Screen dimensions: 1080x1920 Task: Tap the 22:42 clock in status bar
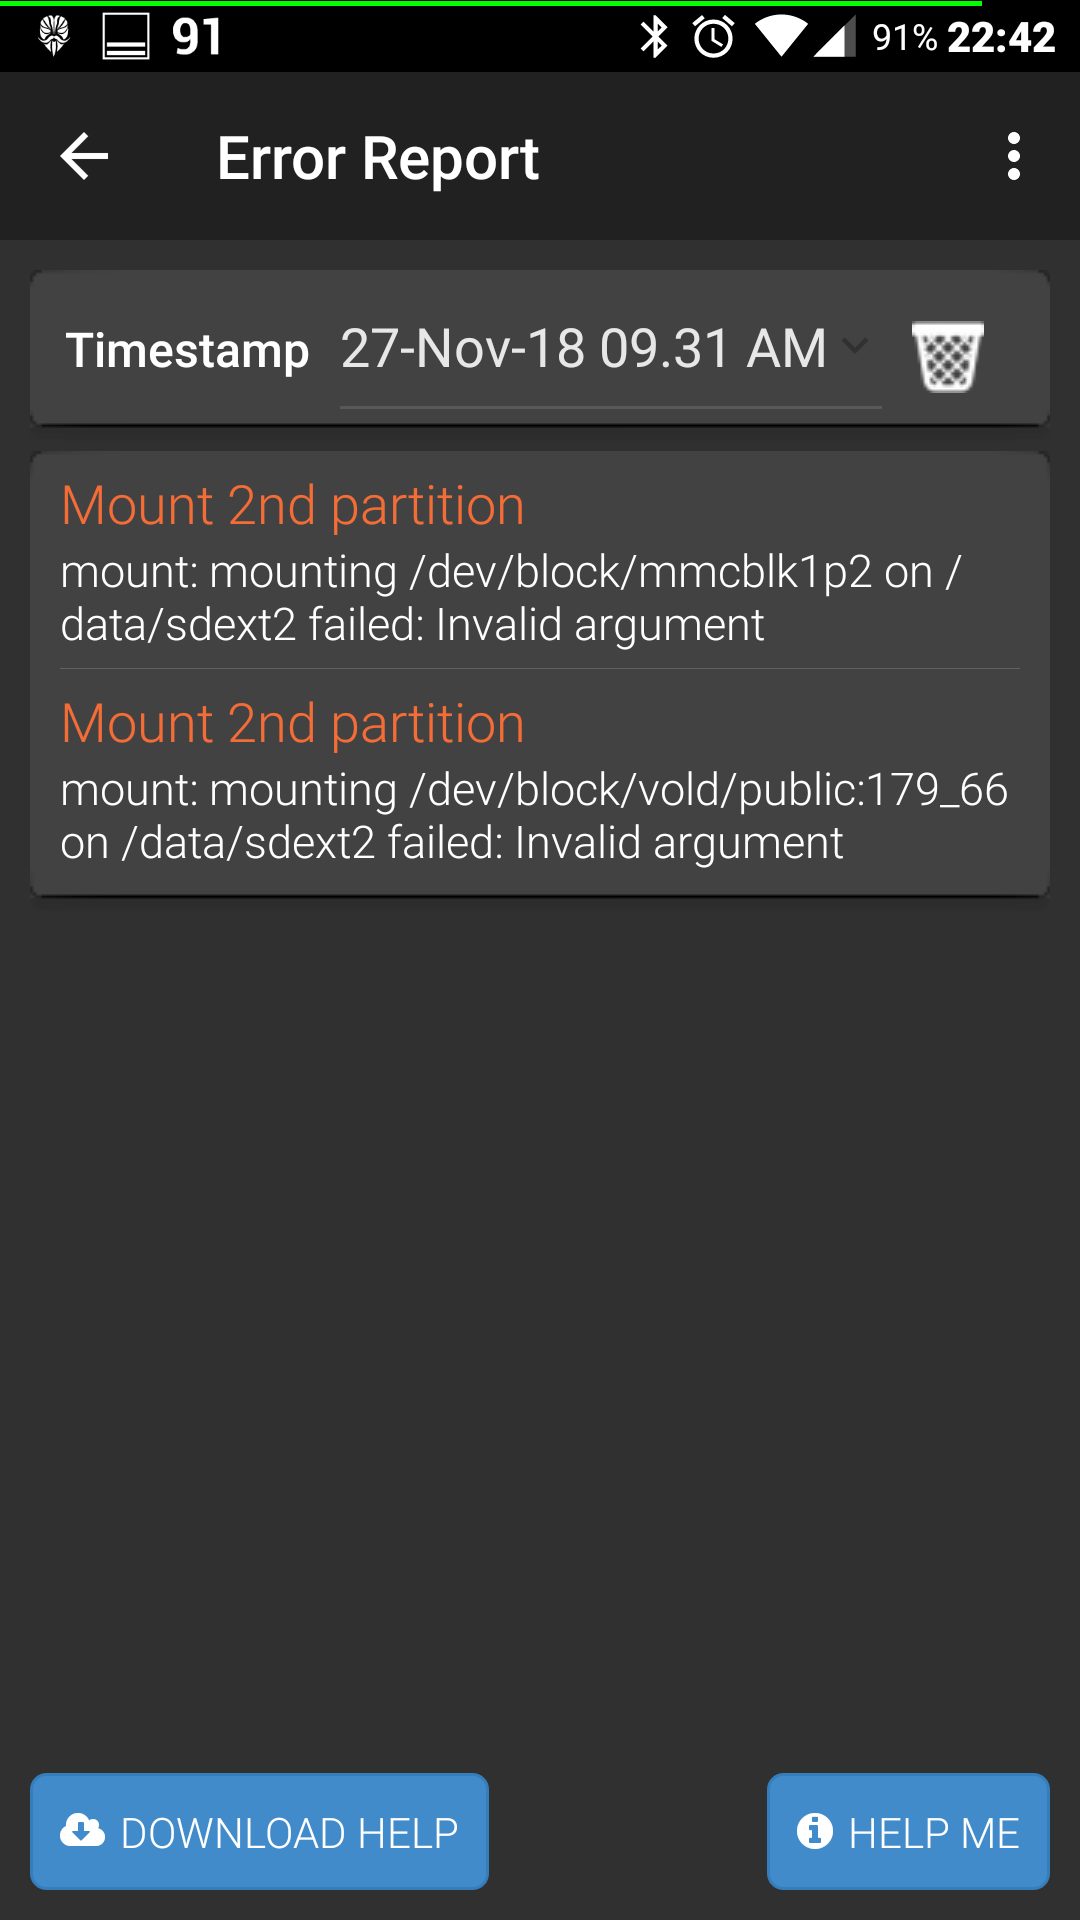coord(1001,38)
